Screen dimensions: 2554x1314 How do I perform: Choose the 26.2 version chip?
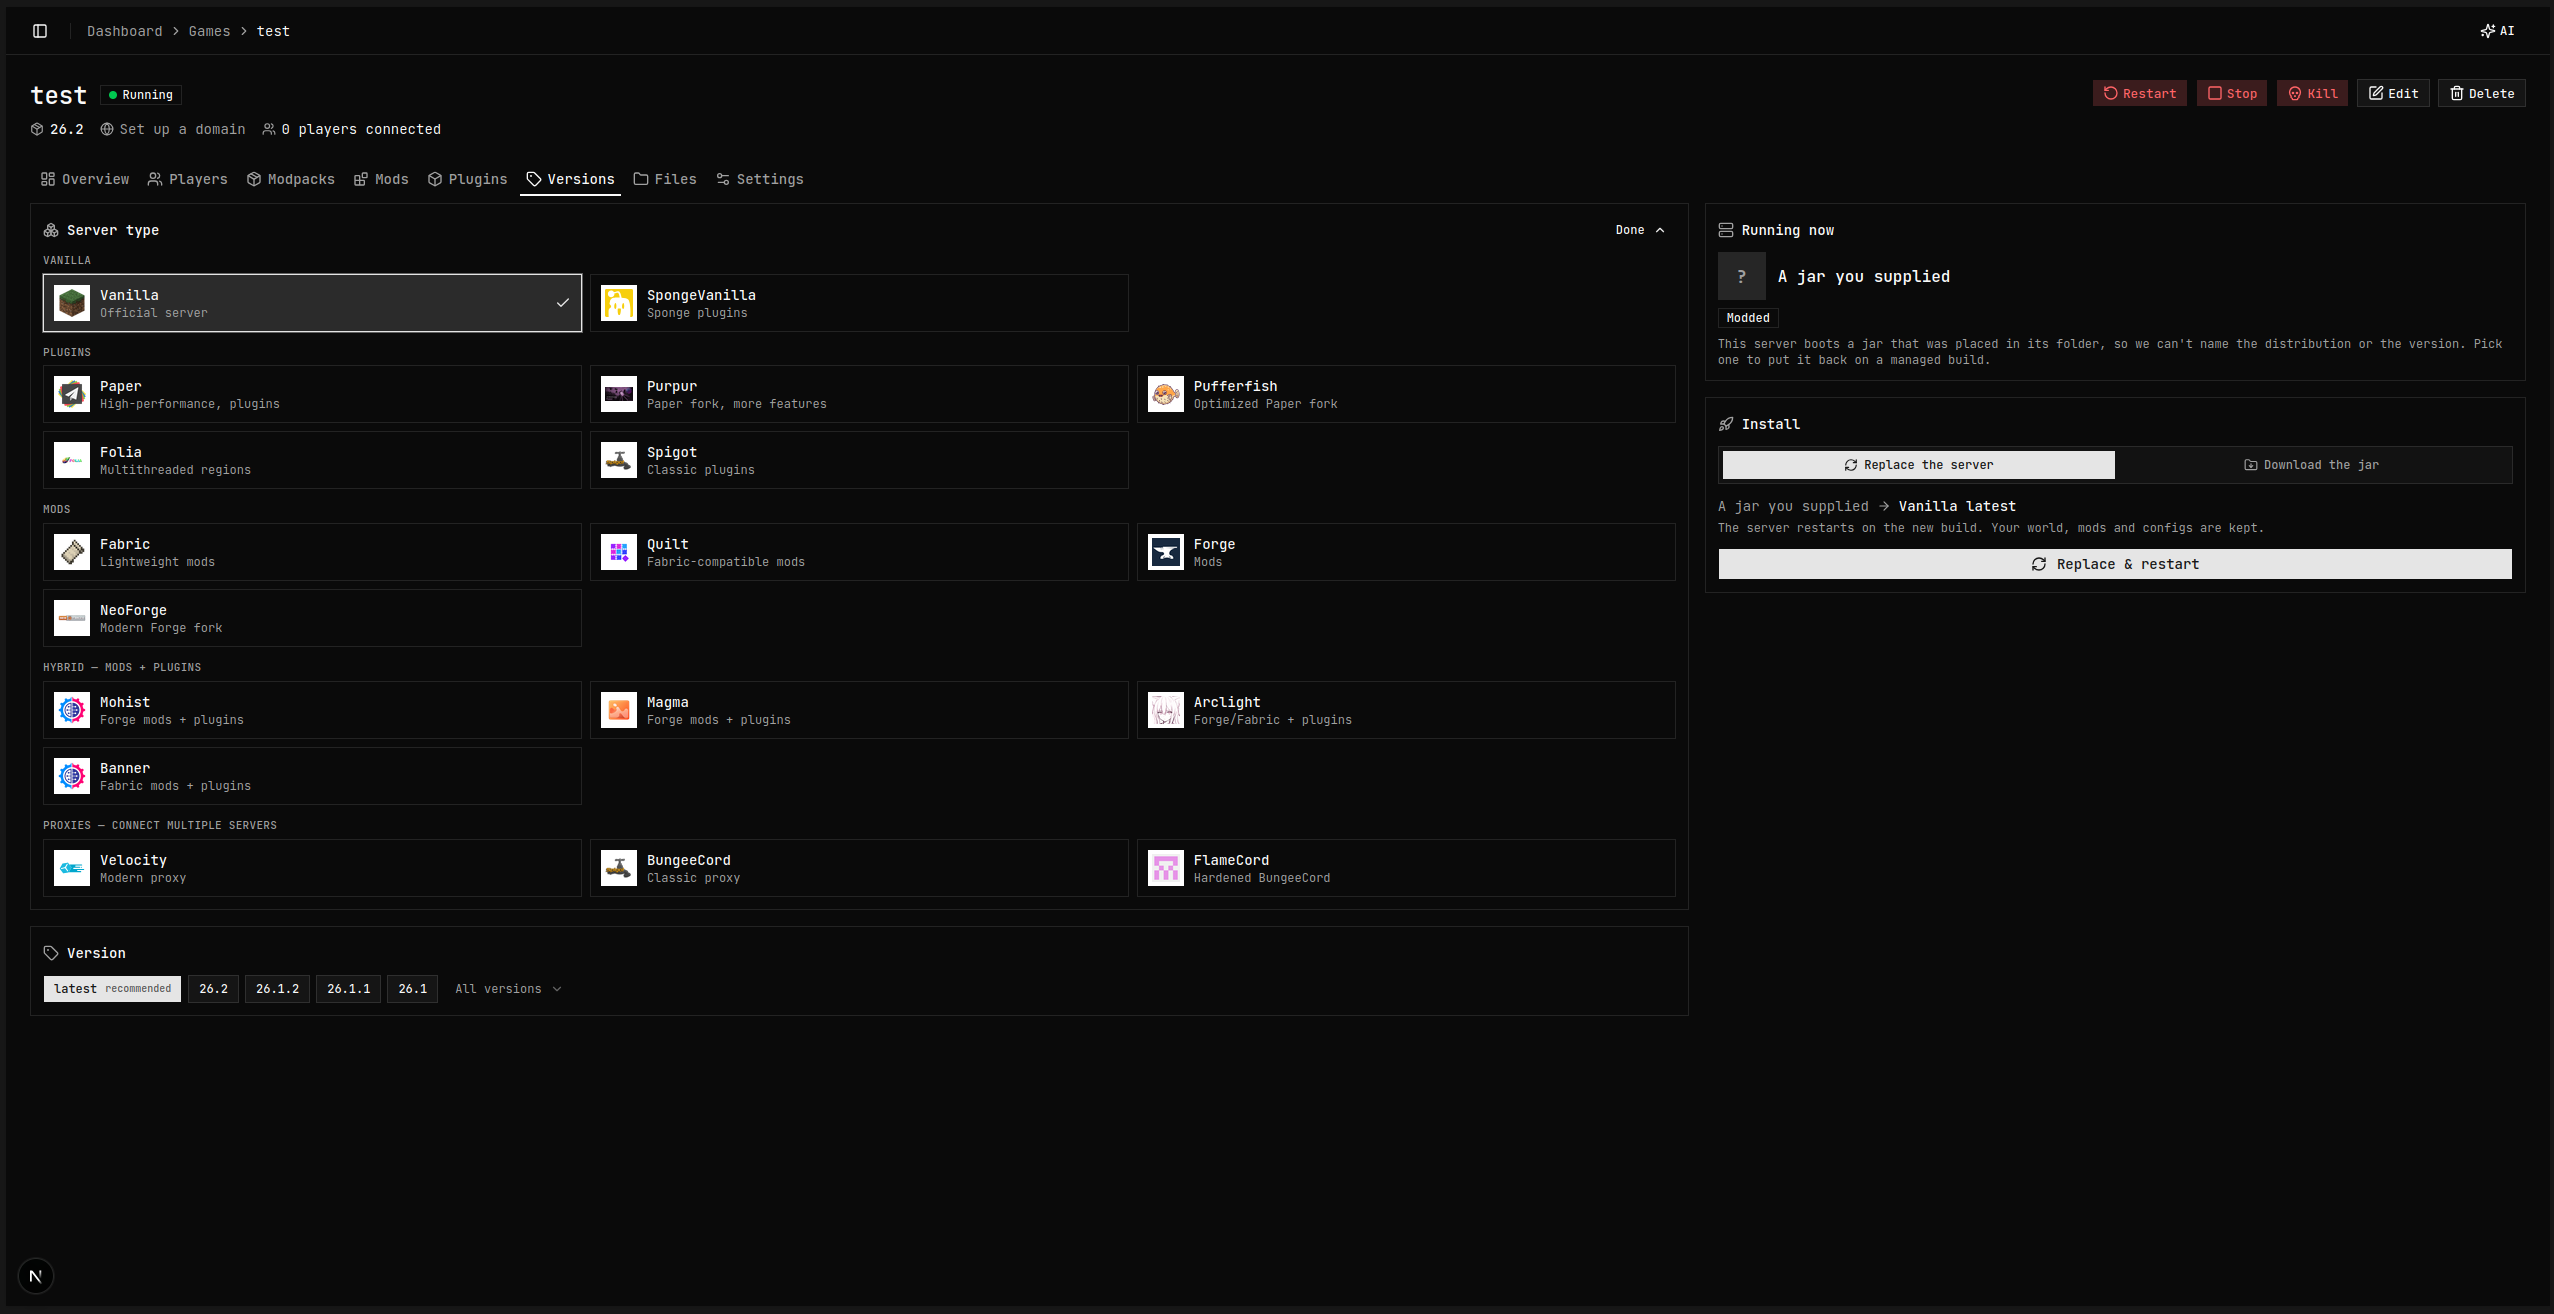[213, 989]
